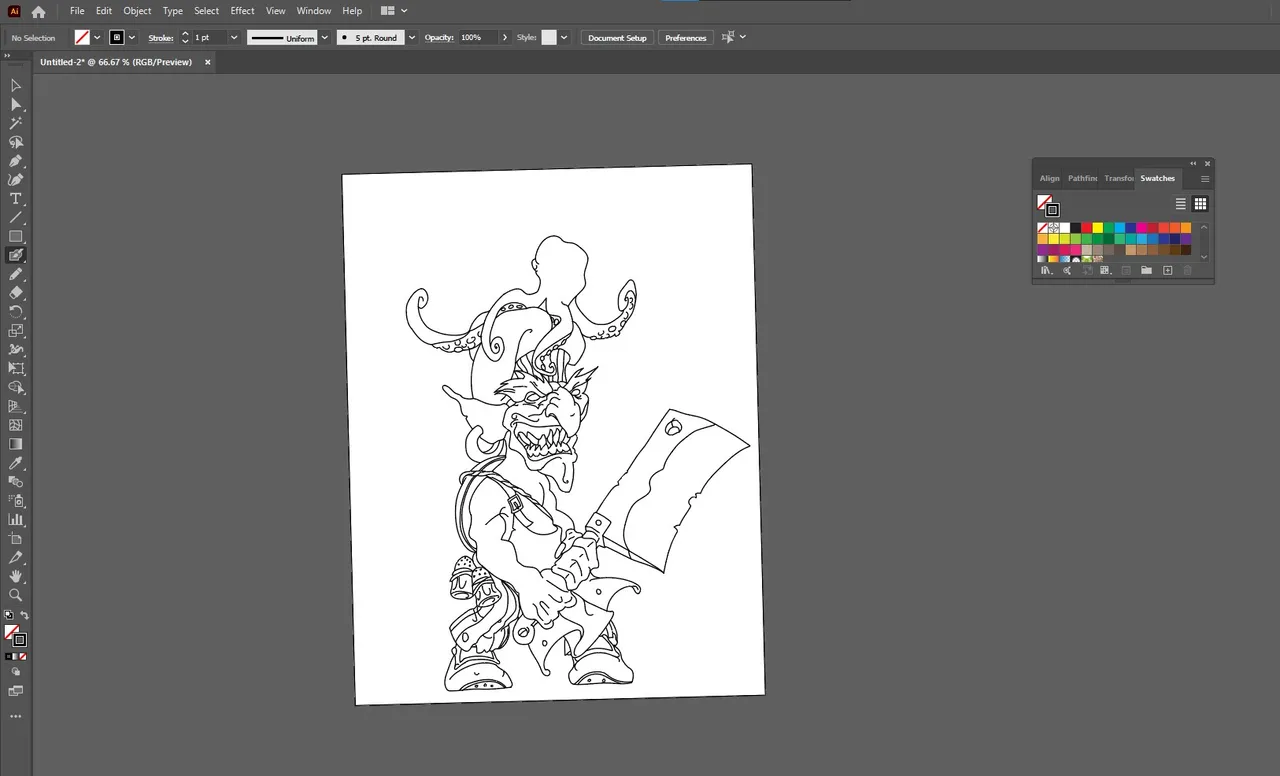The height and width of the screenshot is (776, 1280).
Task: Select the Blend tool
Action: pos(16,482)
